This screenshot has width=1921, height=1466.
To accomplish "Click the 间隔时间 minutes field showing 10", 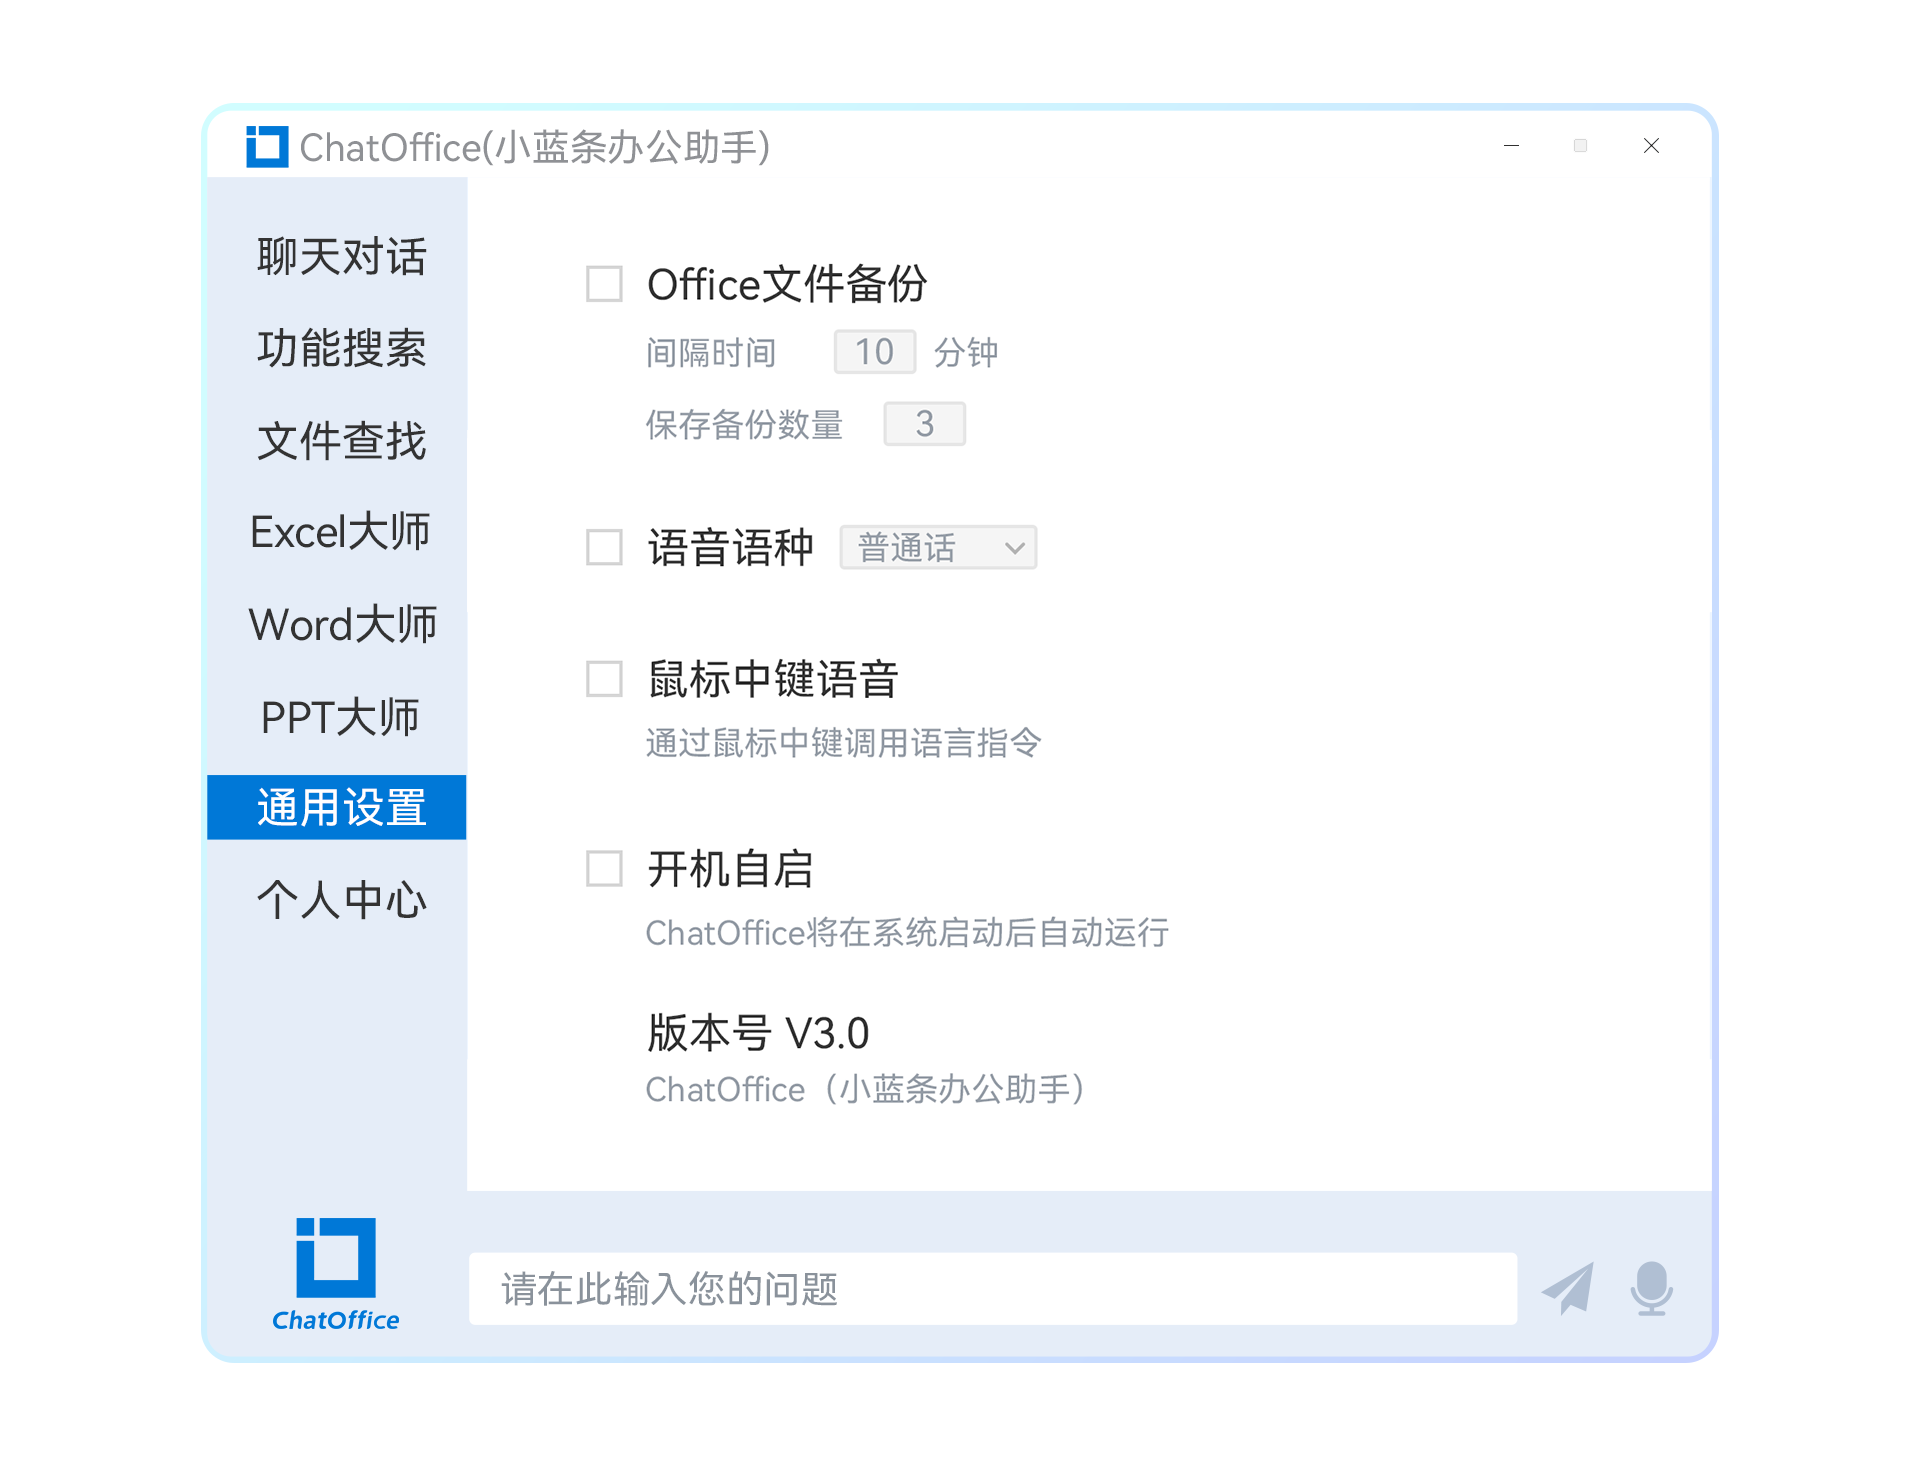I will coord(875,352).
